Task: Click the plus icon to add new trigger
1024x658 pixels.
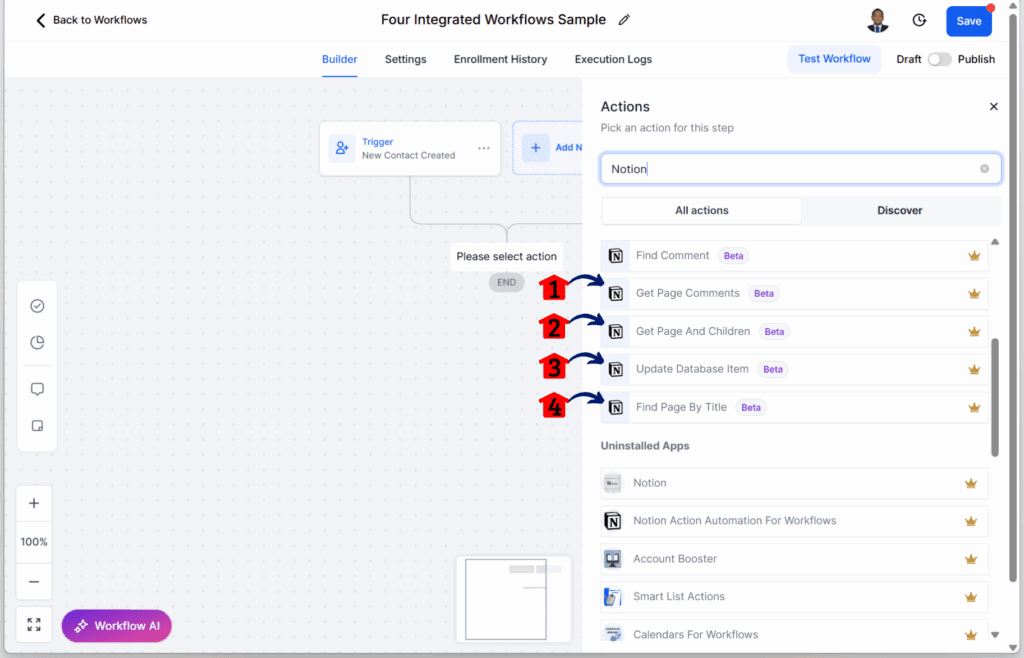Action: coord(536,148)
